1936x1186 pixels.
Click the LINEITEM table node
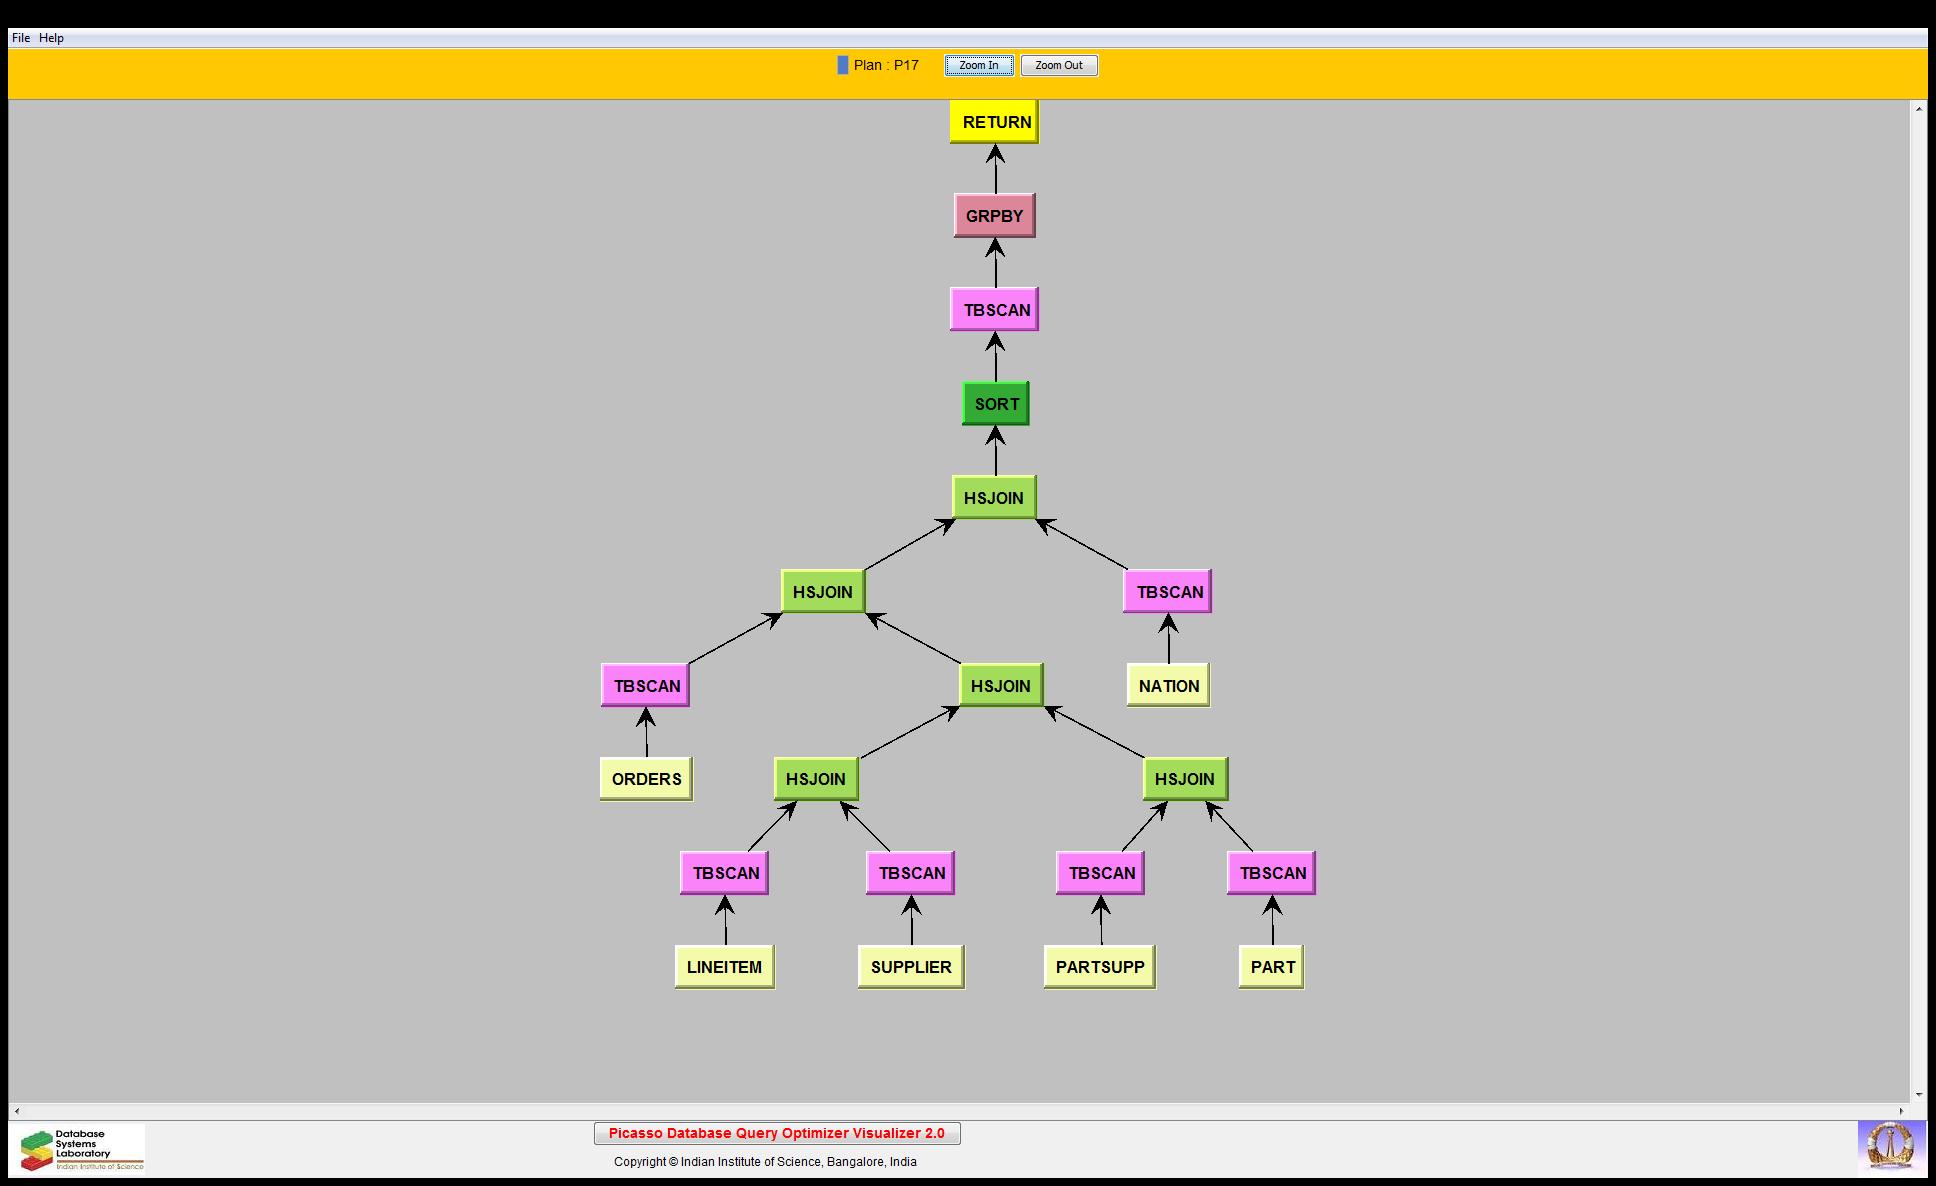click(x=724, y=967)
